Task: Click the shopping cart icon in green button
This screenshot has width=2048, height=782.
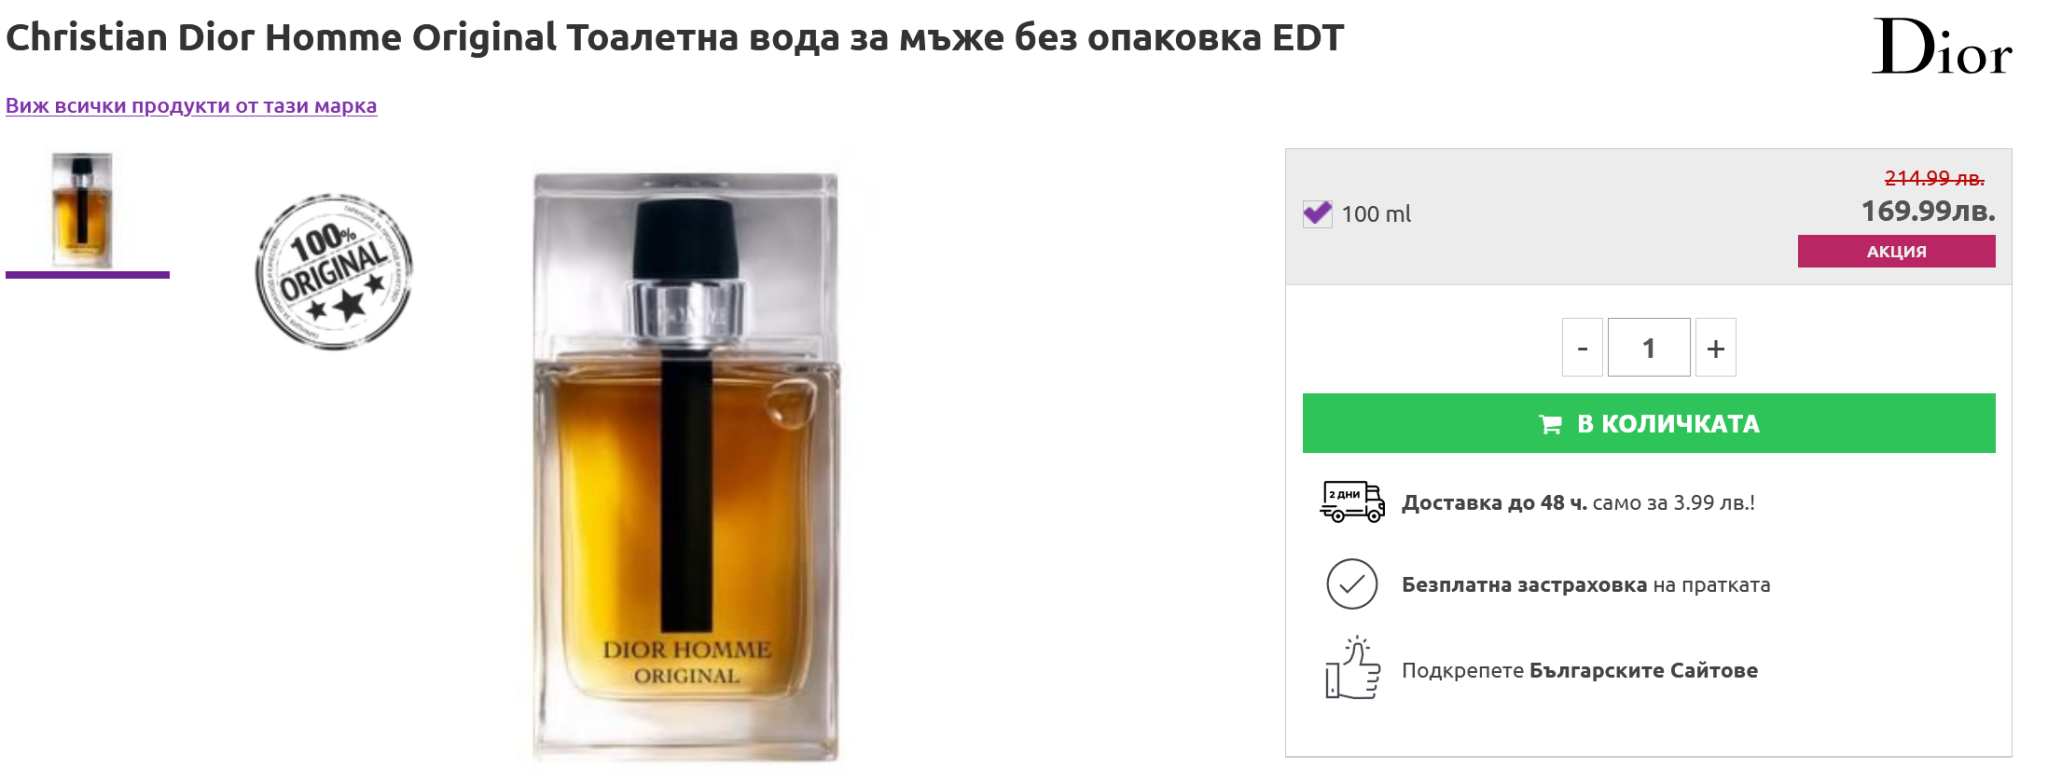Action: [1550, 424]
